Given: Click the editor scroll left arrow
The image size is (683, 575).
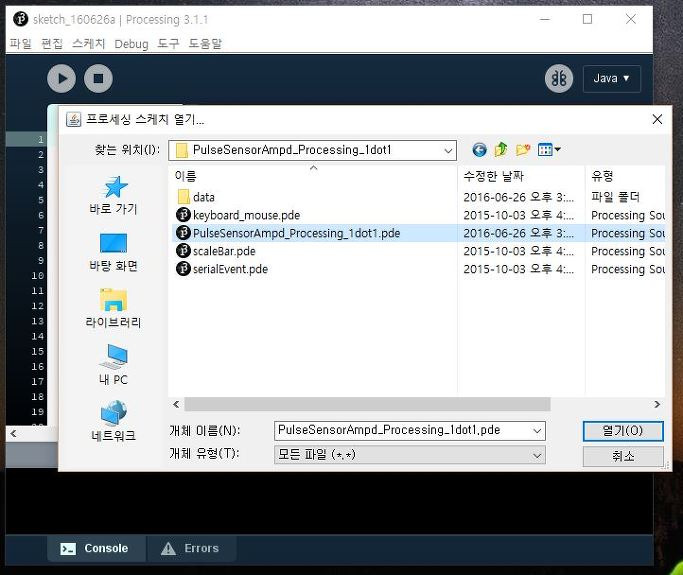Looking at the screenshot, I should click(14, 433).
